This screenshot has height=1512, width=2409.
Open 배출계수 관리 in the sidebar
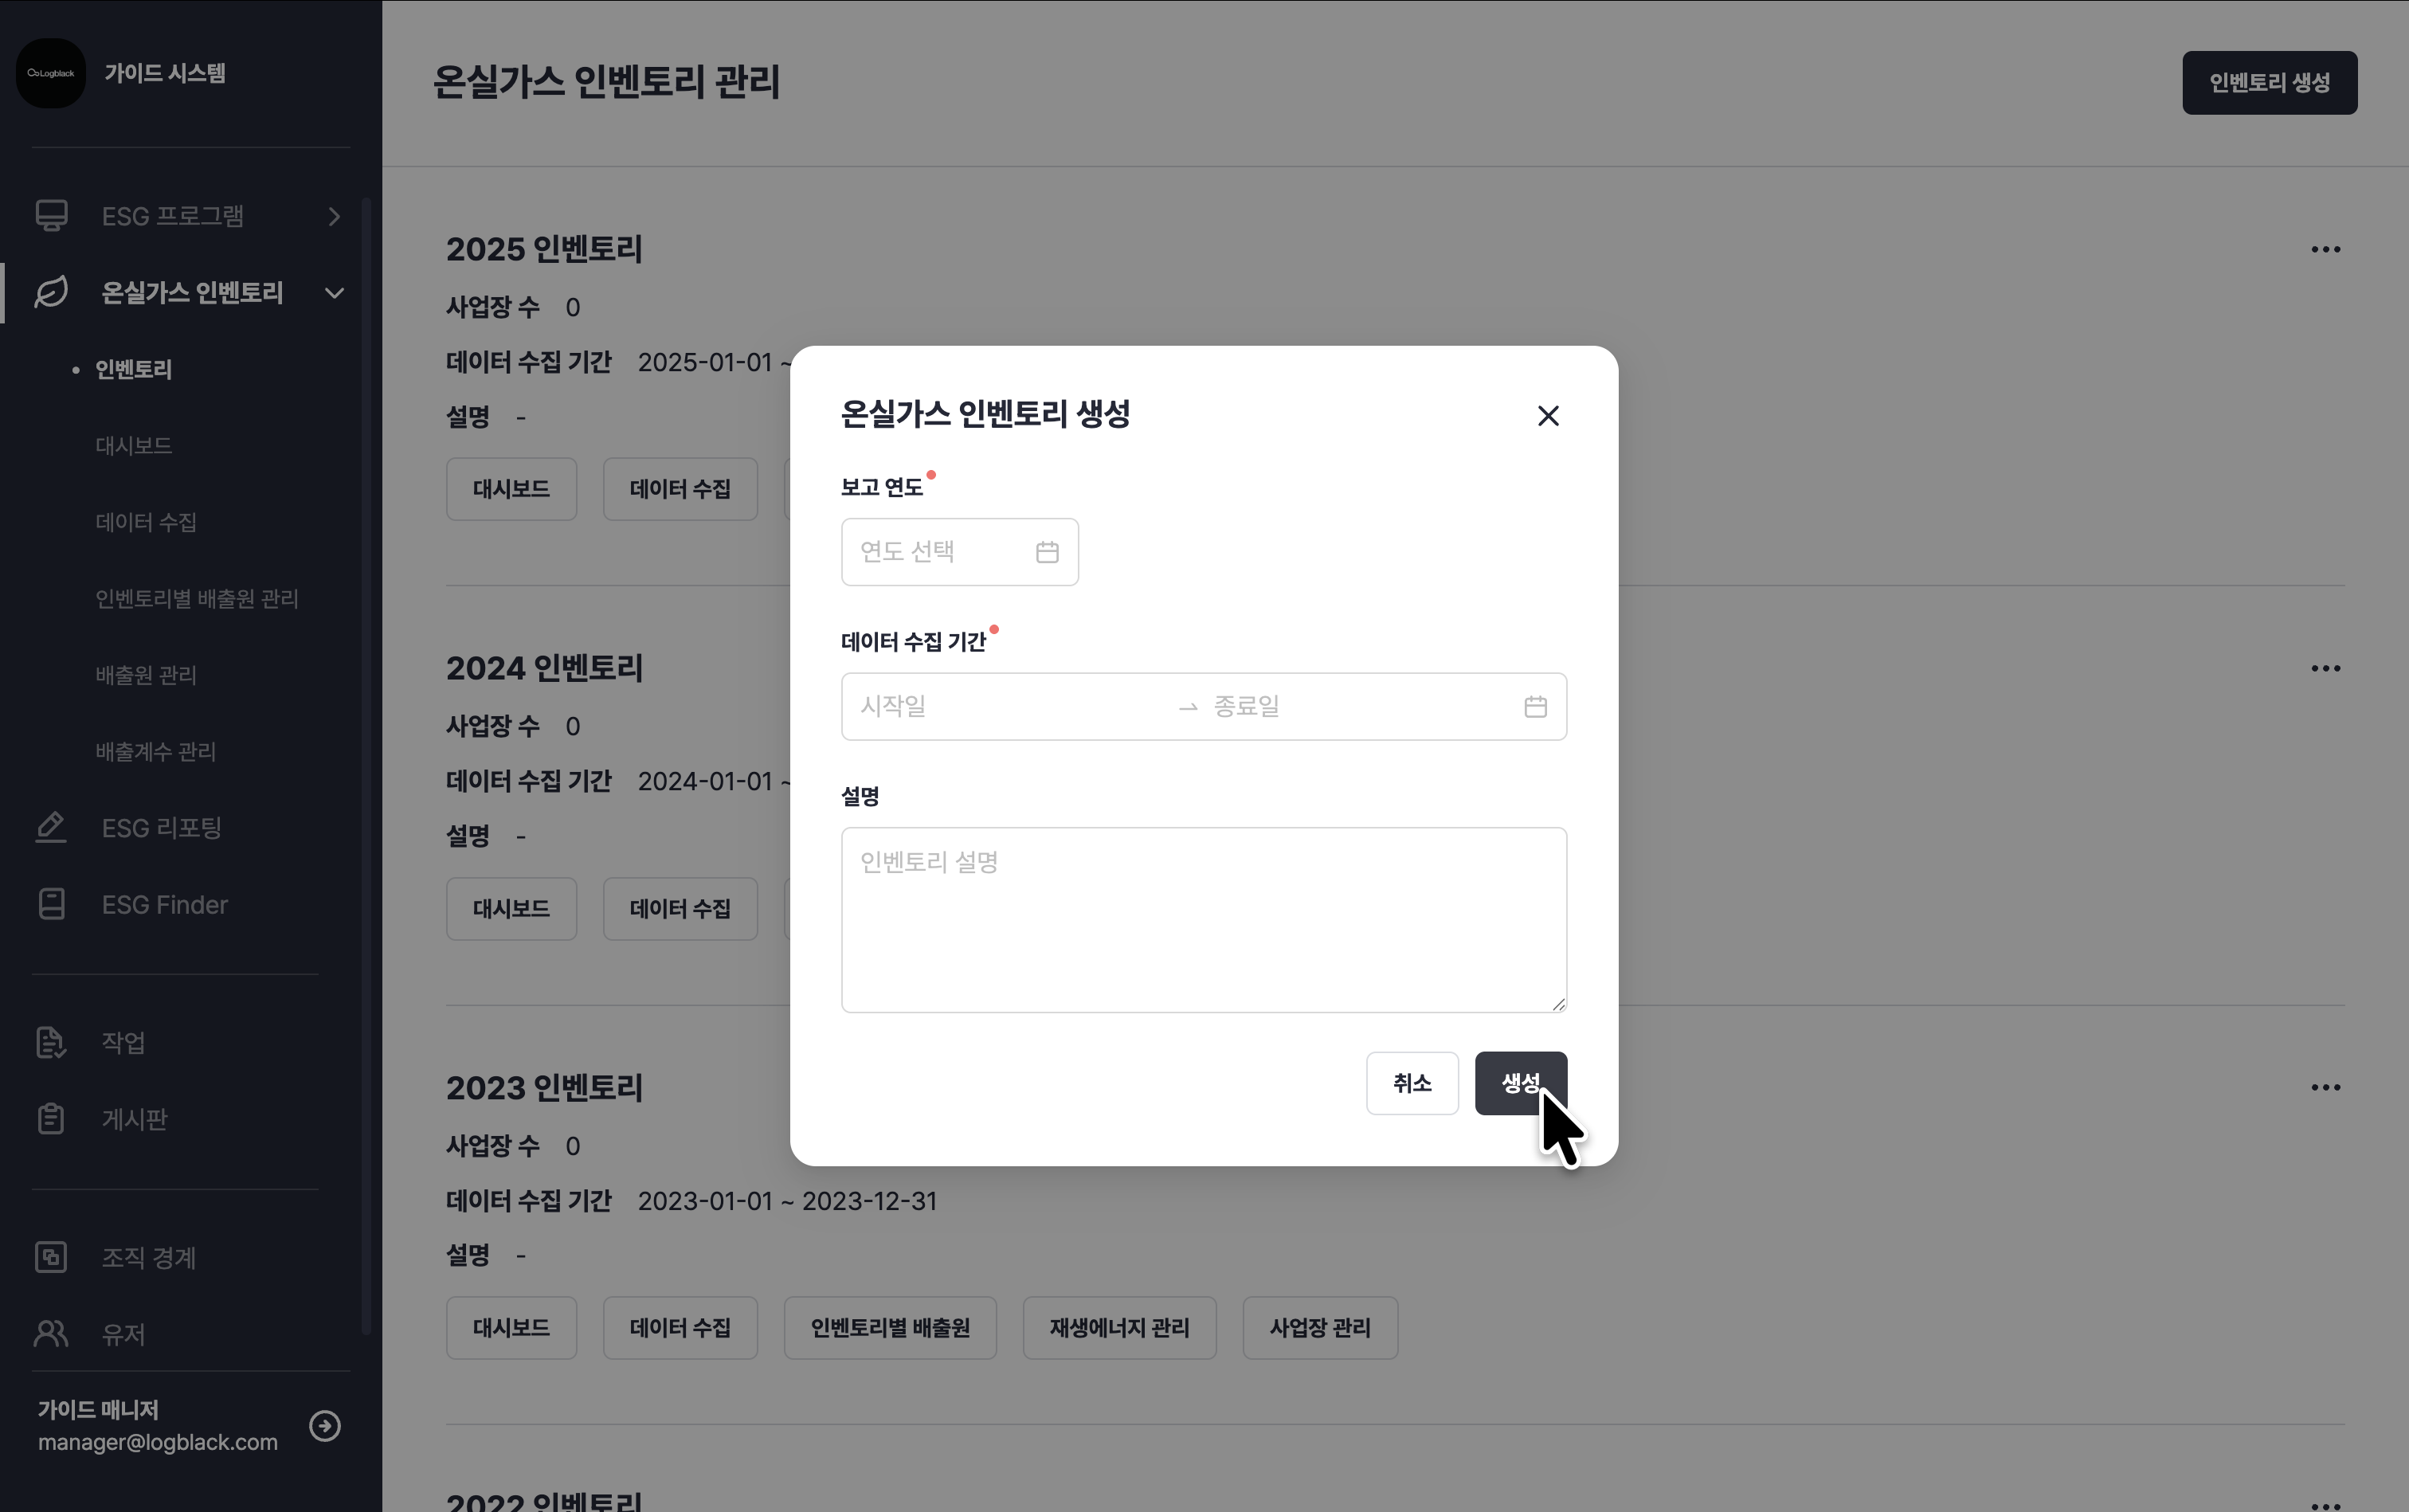click(x=155, y=752)
